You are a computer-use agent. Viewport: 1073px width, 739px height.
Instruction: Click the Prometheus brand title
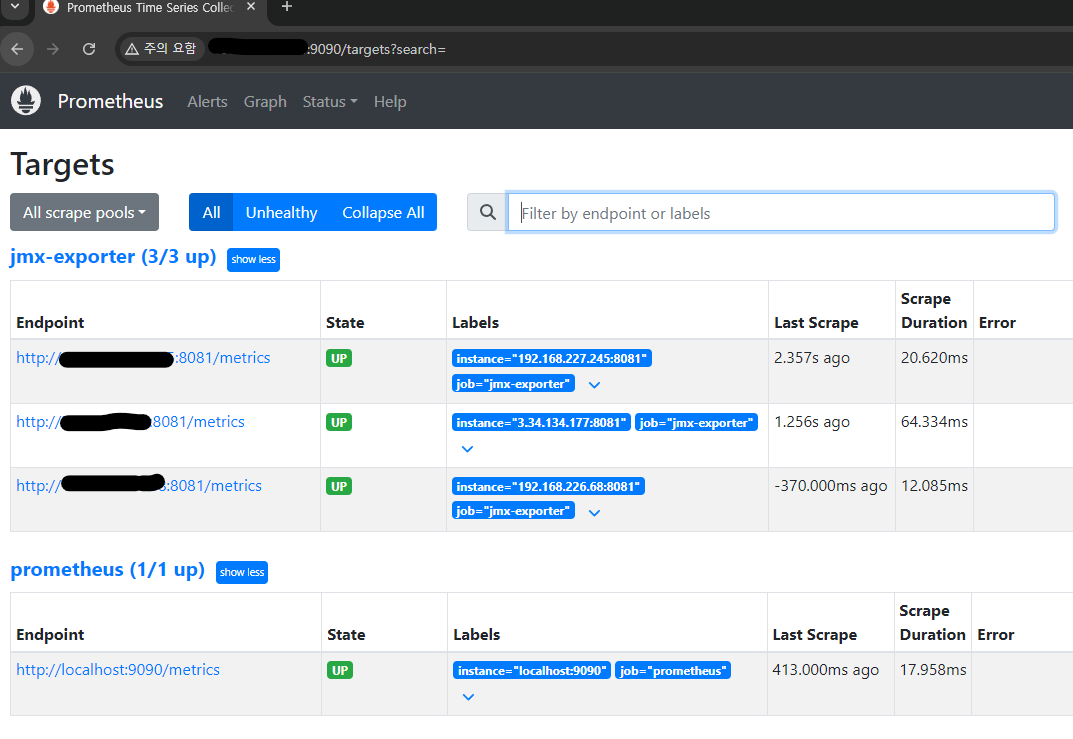pos(110,101)
